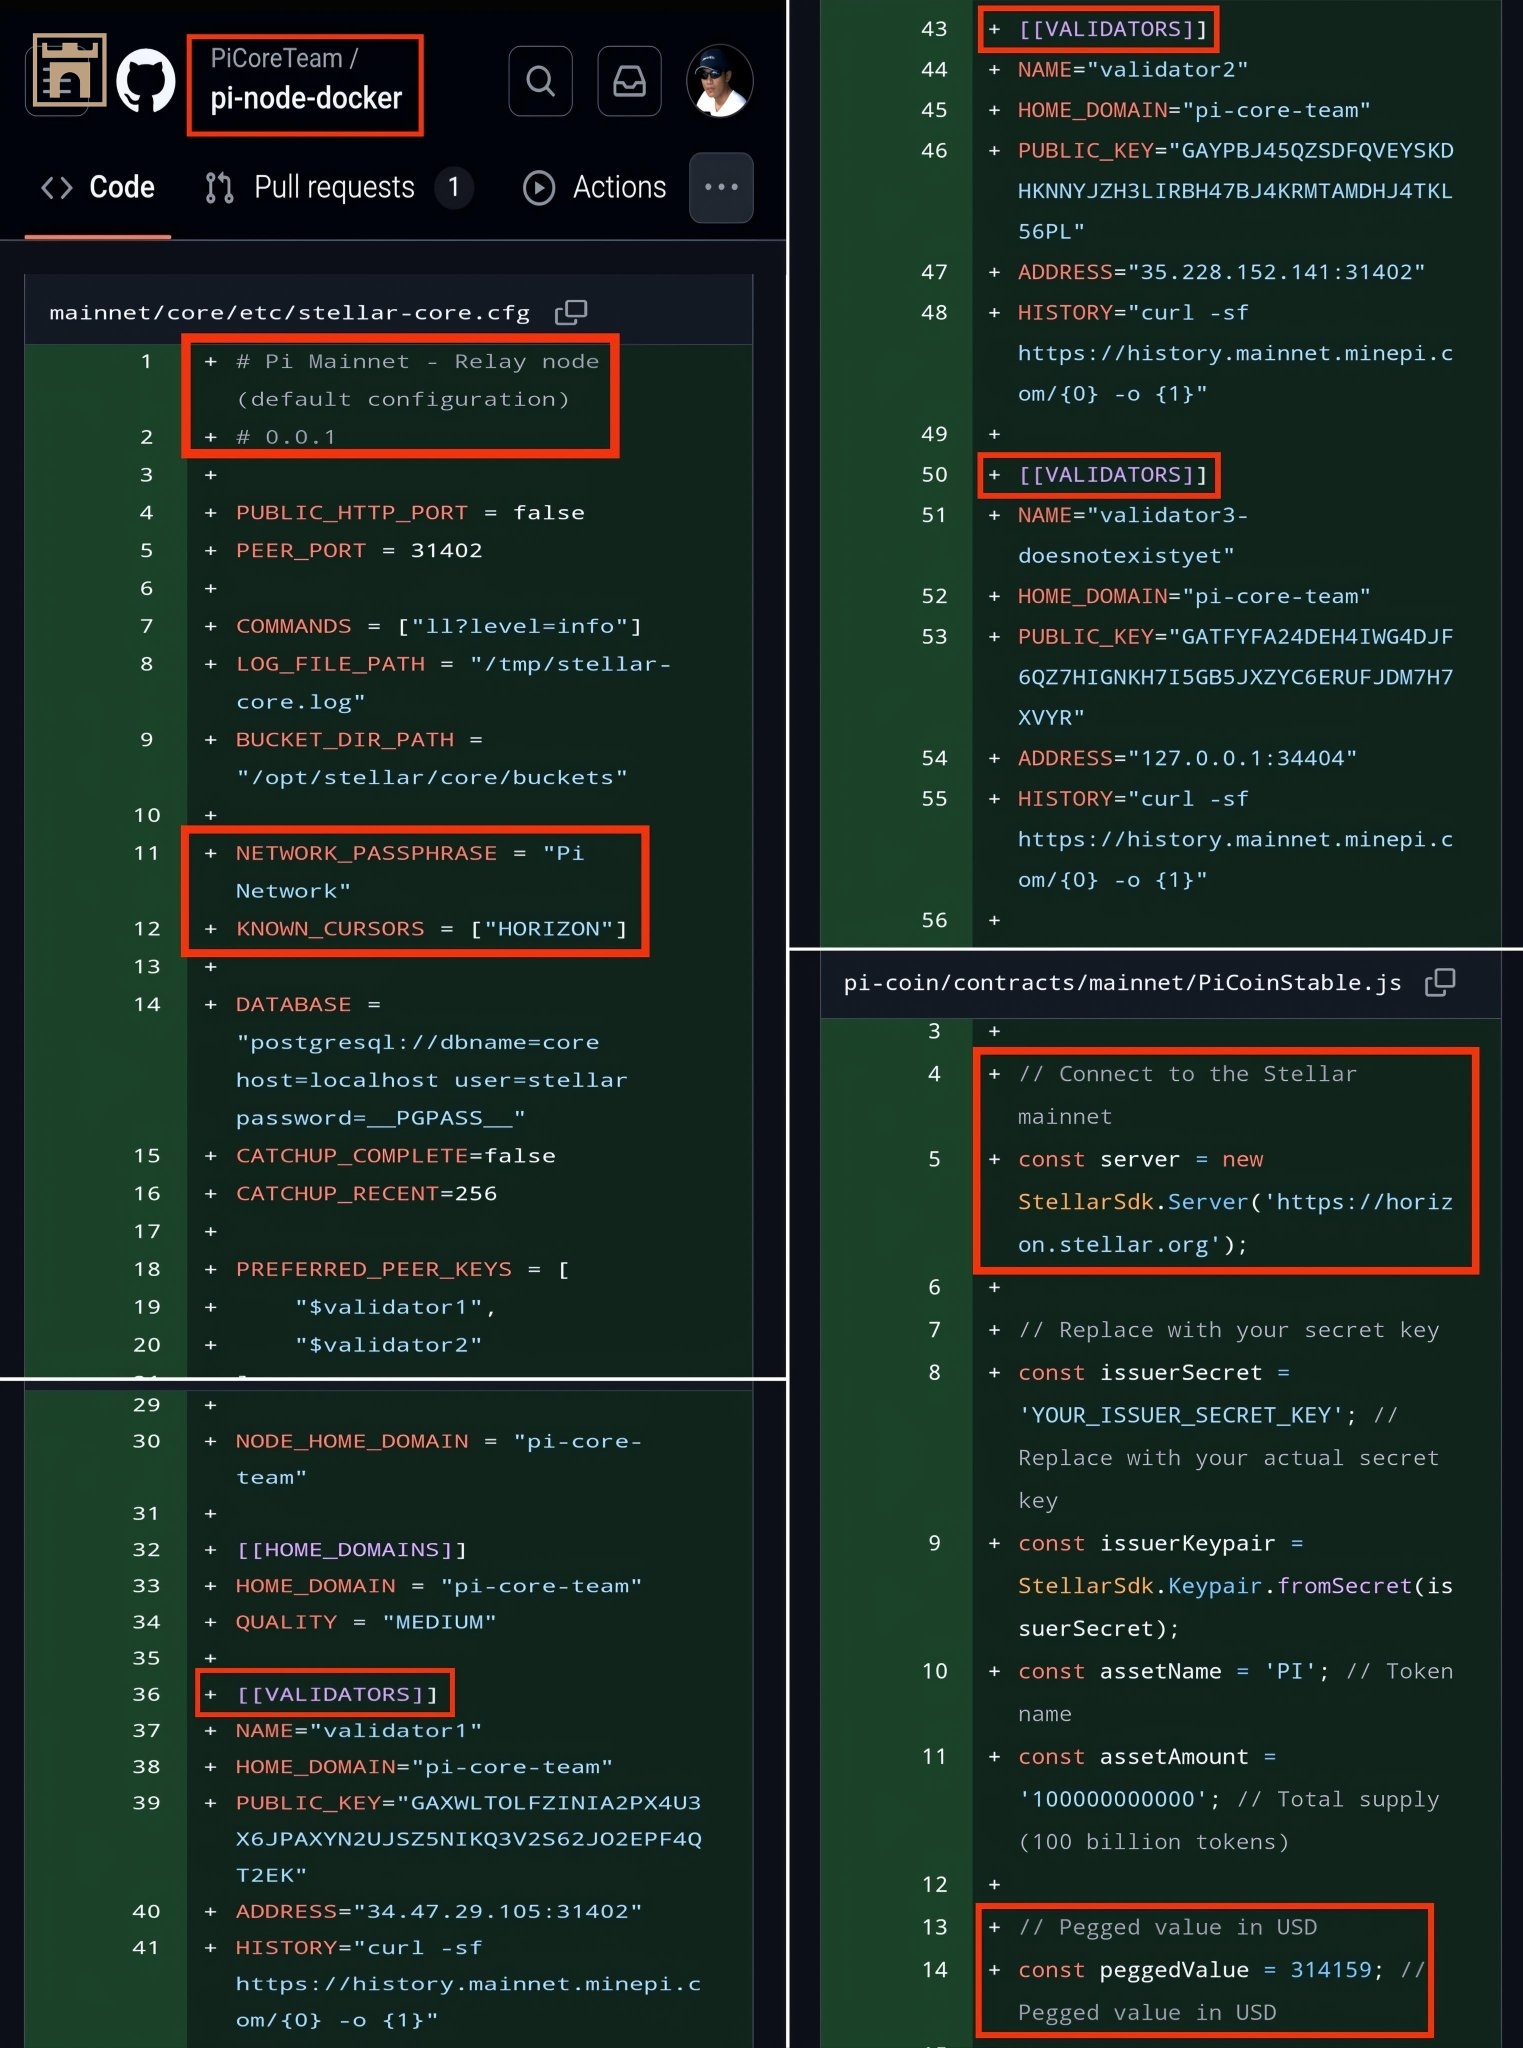
Task: Open the inbox notifications icon
Action: (x=629, y=81)
